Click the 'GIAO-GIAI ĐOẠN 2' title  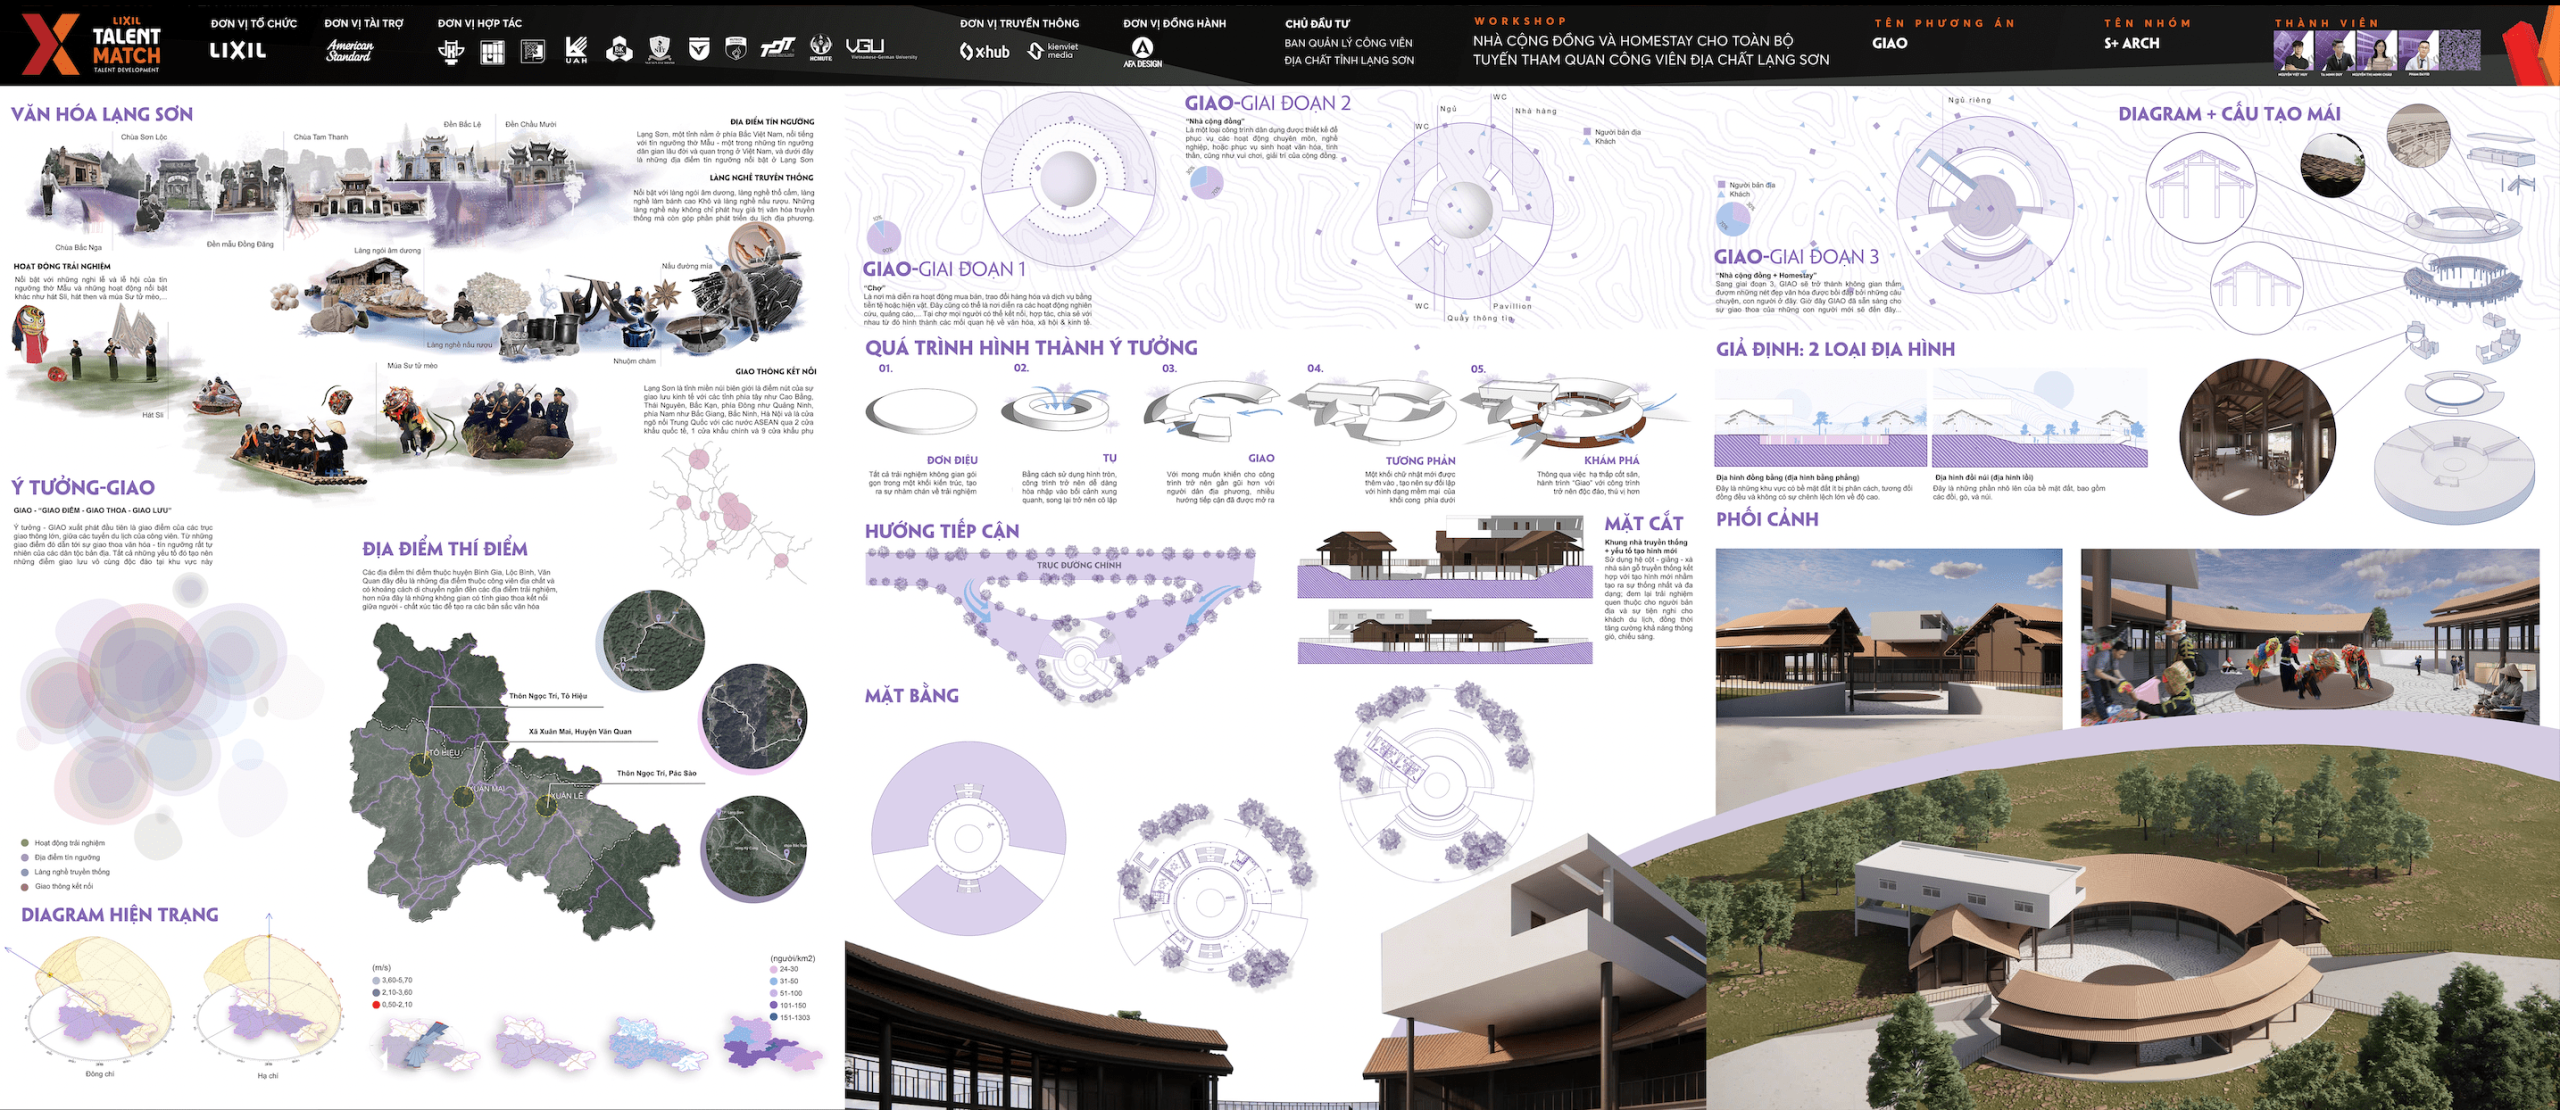point(1268,103)
